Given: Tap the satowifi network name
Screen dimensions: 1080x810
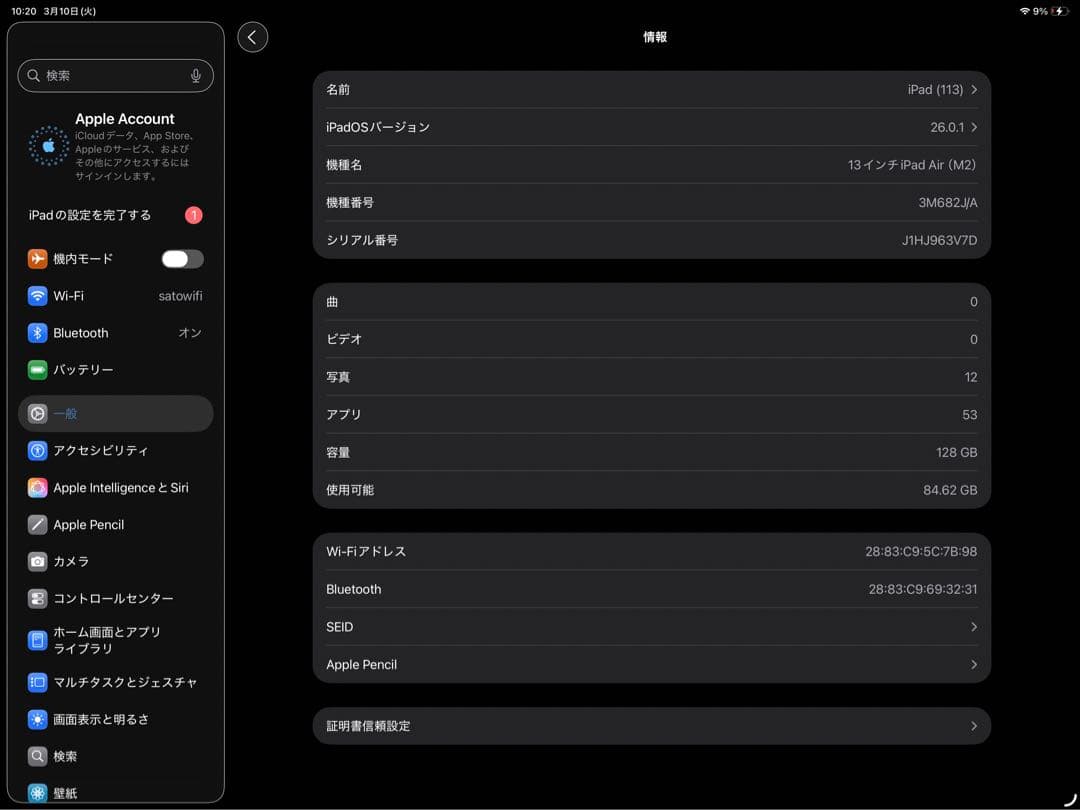Looking at the screenshot, I should 180,296.
